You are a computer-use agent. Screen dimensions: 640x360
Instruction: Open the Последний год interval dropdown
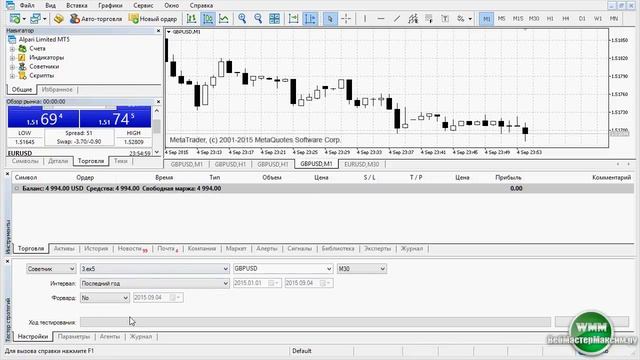(x=155, y=283)
